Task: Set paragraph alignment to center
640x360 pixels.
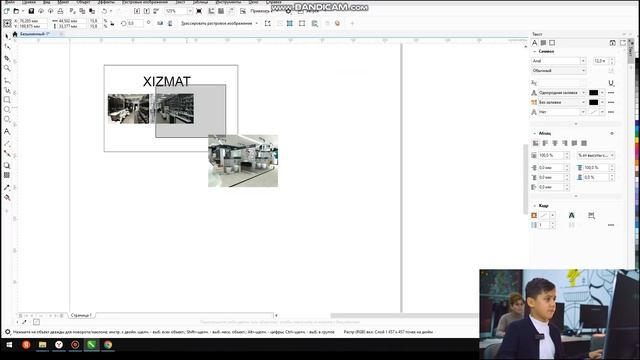Action: (x=555, y=143)
